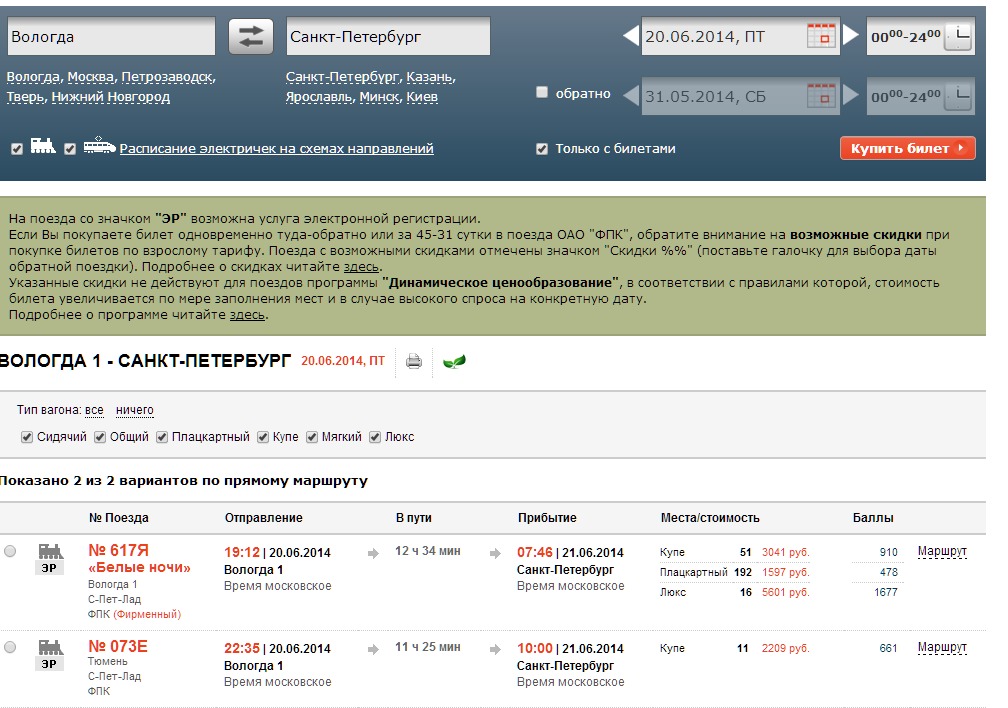1008x708 pixels.
Task: Go to previous departure date arrow
Action: pyautogui.click(x=630, y=37)
